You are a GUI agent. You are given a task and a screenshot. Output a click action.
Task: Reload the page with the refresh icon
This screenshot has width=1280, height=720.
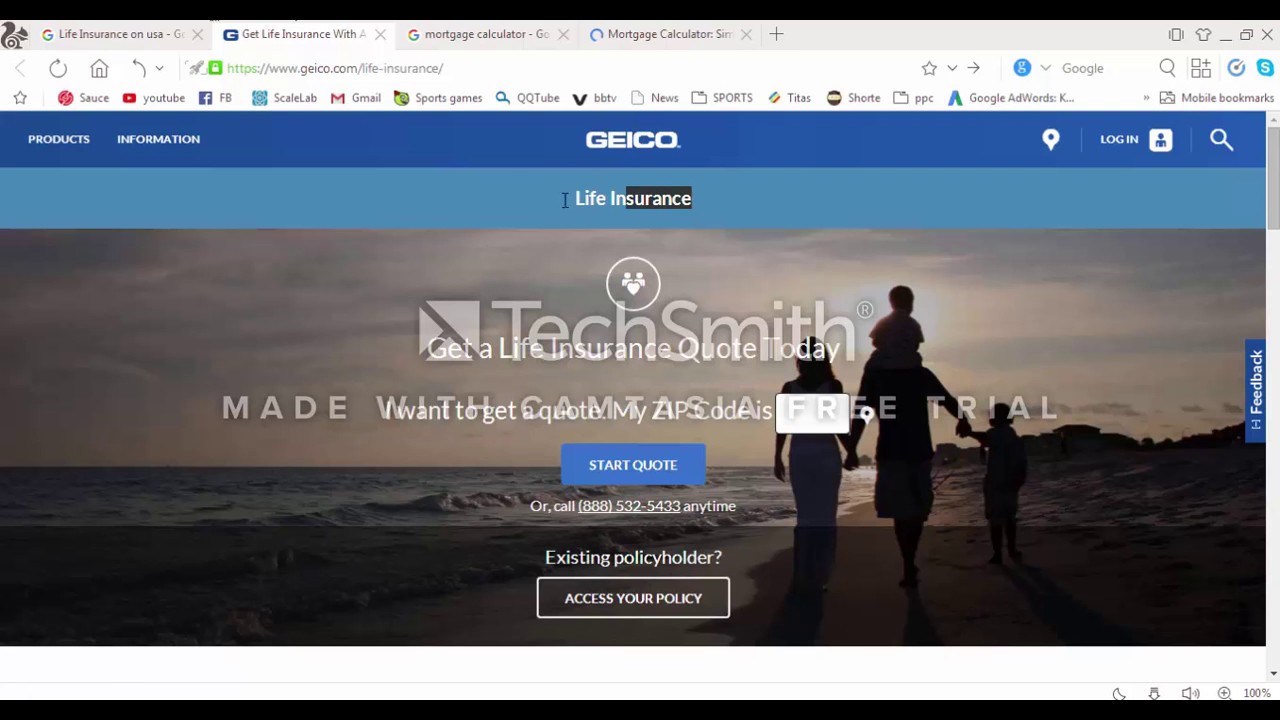pos(58,68)
